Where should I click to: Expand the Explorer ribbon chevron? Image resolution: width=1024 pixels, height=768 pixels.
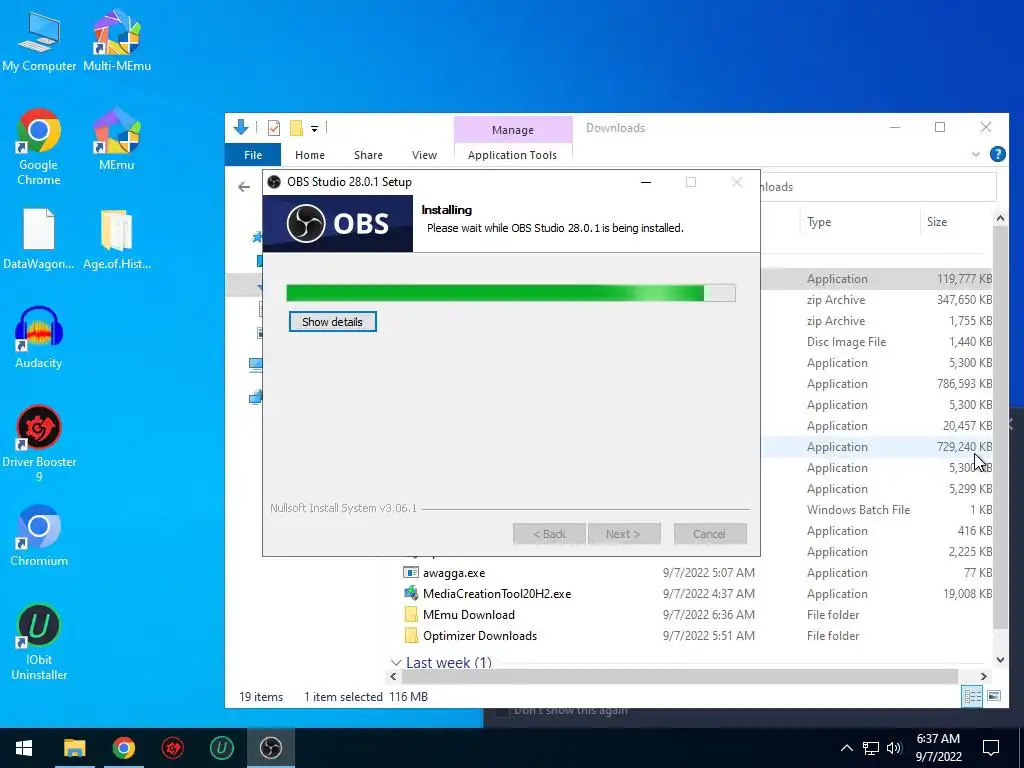[976, 155]
